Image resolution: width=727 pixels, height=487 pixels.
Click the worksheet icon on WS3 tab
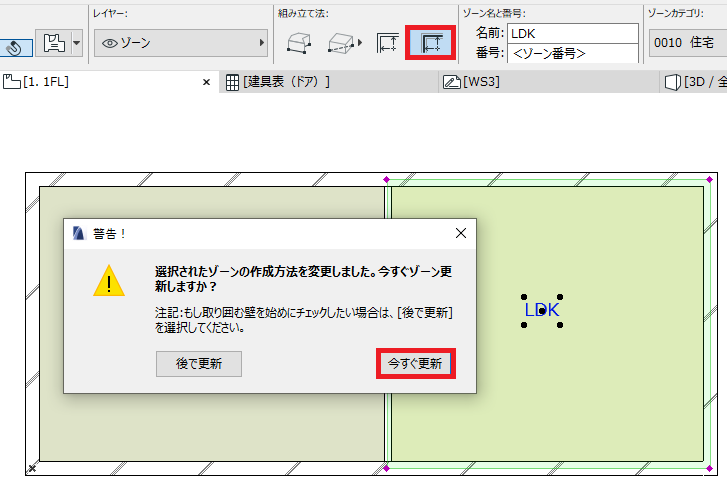[x=452, y=82]
